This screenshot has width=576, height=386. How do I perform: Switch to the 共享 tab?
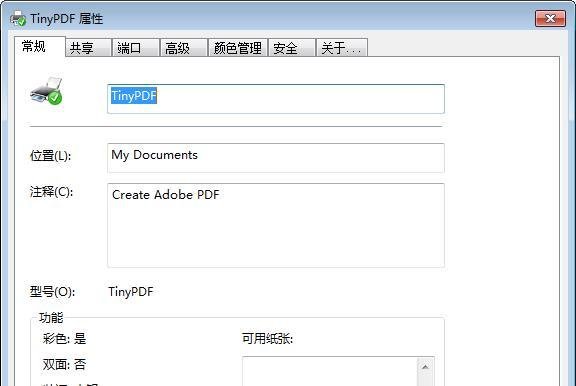88,48
